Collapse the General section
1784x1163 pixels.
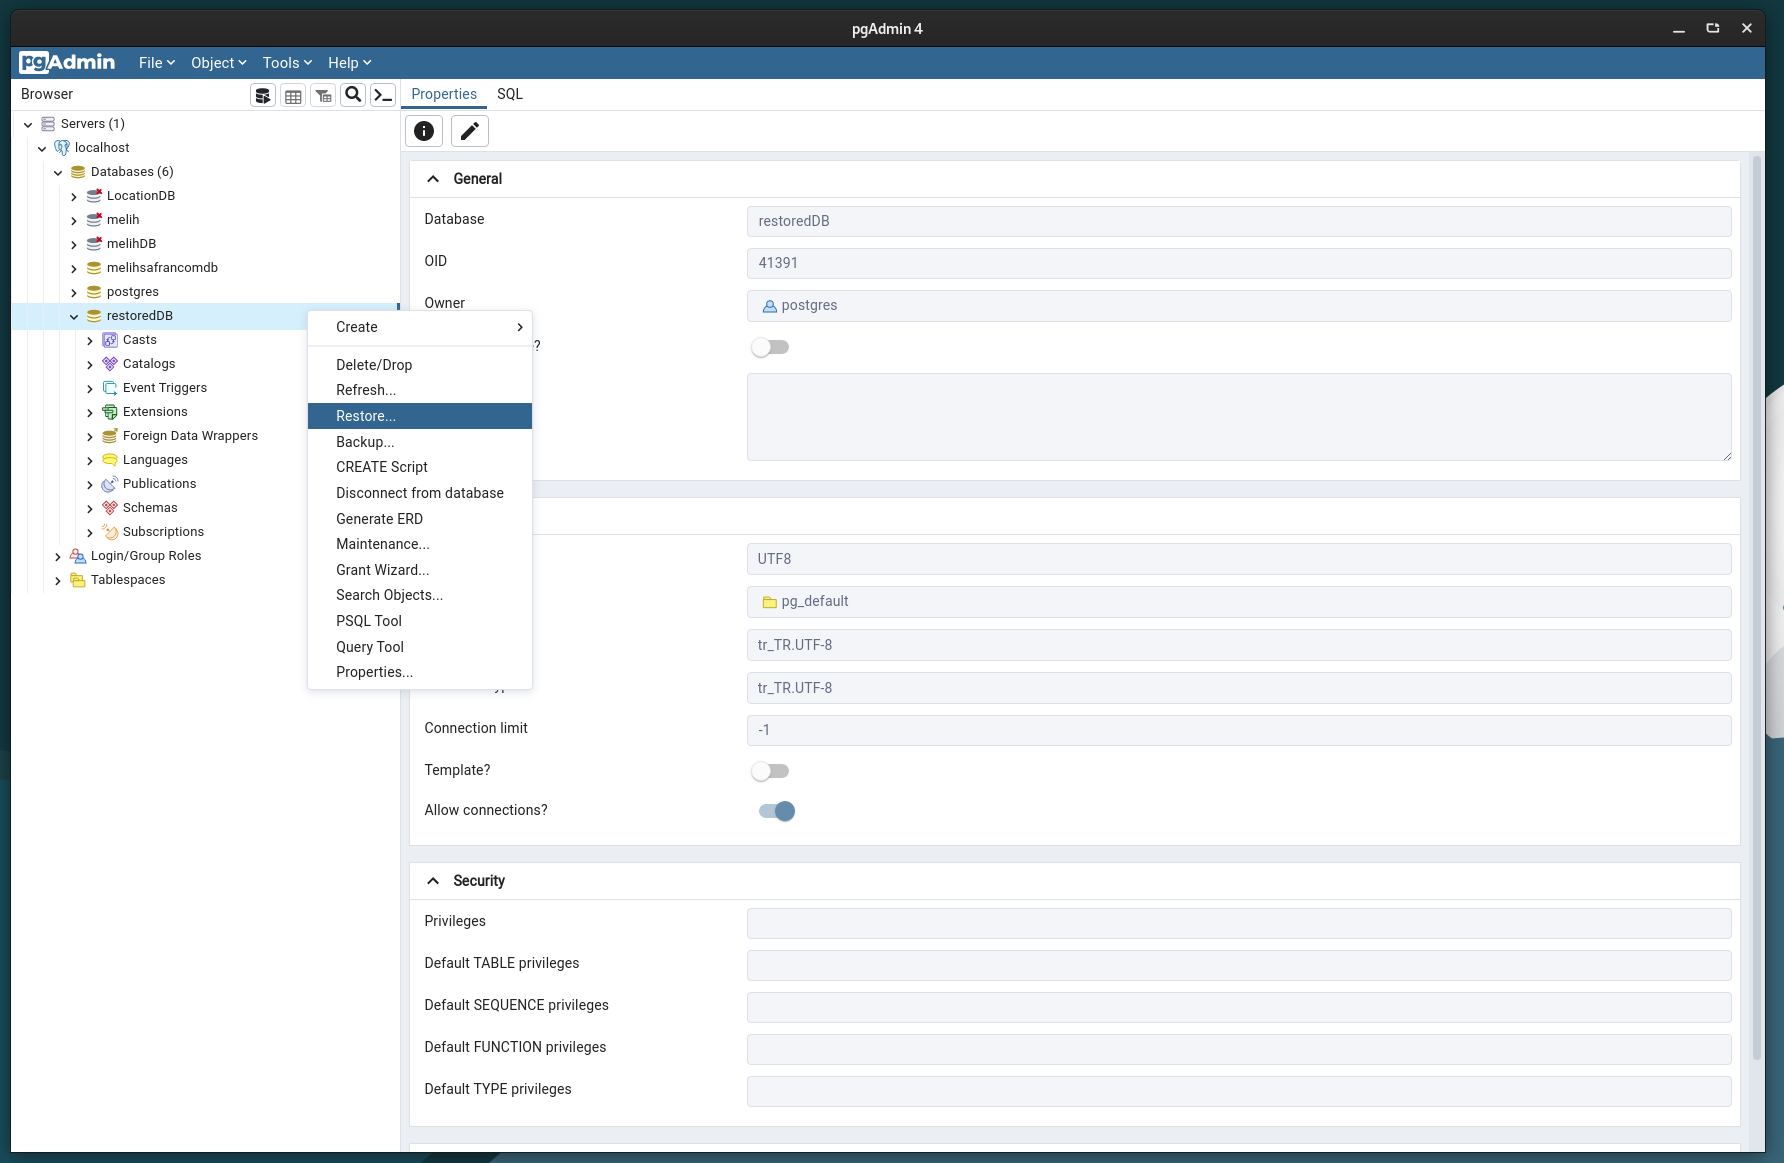(x=433, y=179)
